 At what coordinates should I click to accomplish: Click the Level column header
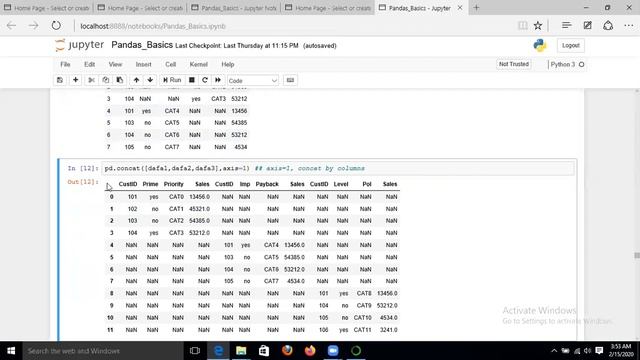[341, 184]
